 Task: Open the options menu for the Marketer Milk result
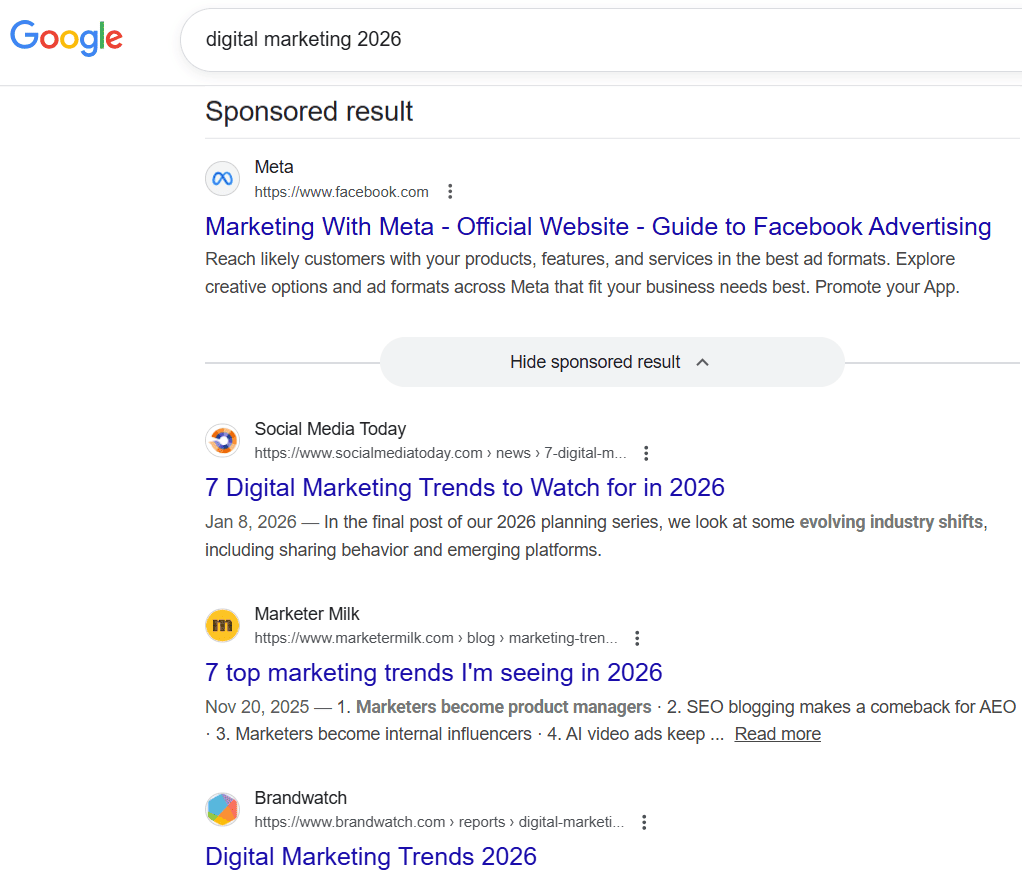(x=637, y=637)
